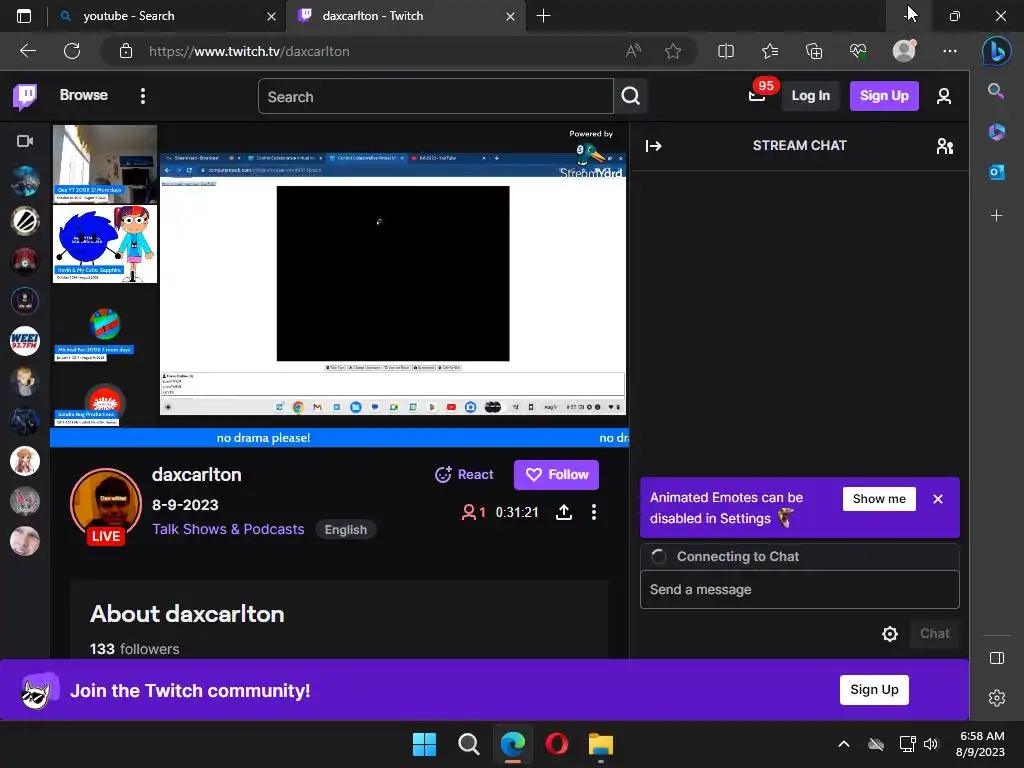Image resolution: width=1024 pixels, height=768 pixels.
Task: Open stream options three-dot menu
Action: [594, 513]
